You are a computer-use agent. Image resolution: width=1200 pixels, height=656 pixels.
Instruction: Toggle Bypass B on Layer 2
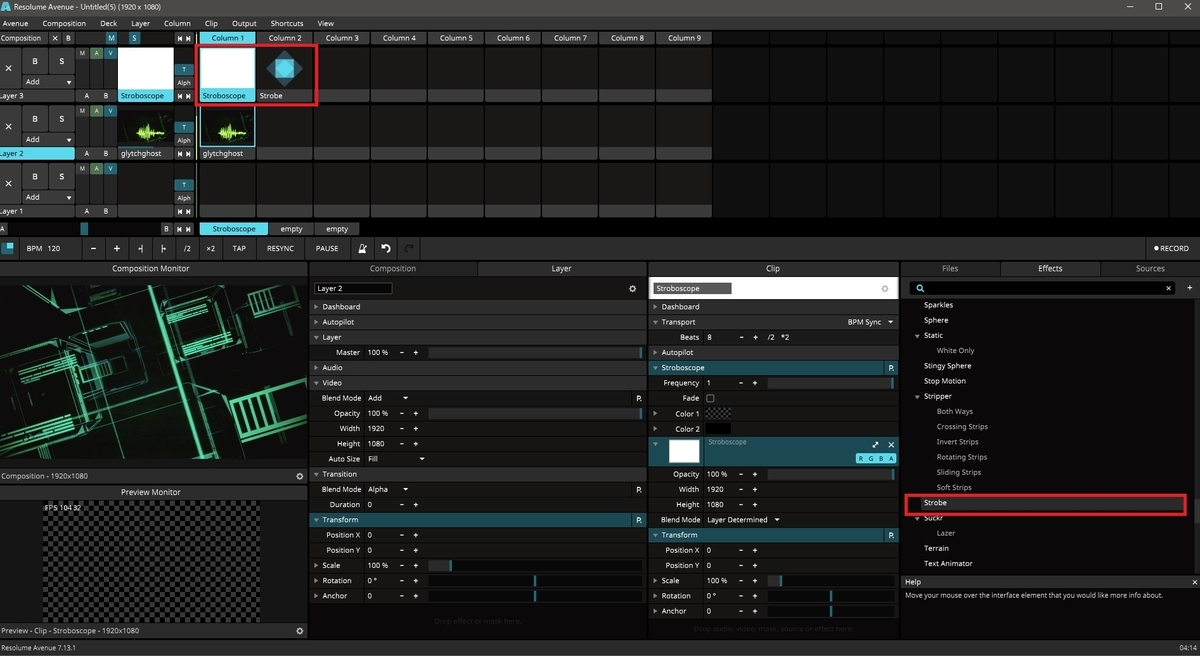point(34,118)
